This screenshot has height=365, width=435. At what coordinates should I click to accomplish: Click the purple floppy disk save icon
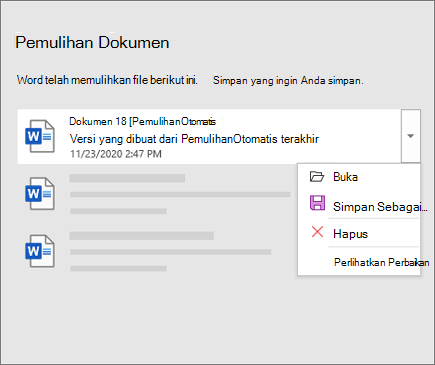coord(317,203)
